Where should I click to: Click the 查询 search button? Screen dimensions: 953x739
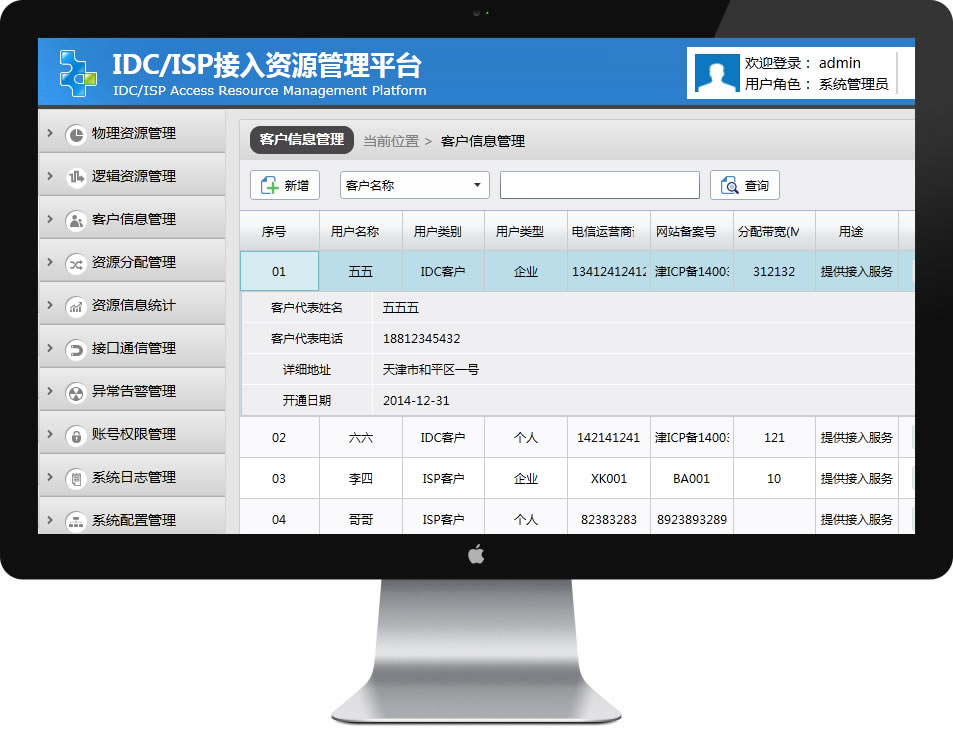coord(744,185)
